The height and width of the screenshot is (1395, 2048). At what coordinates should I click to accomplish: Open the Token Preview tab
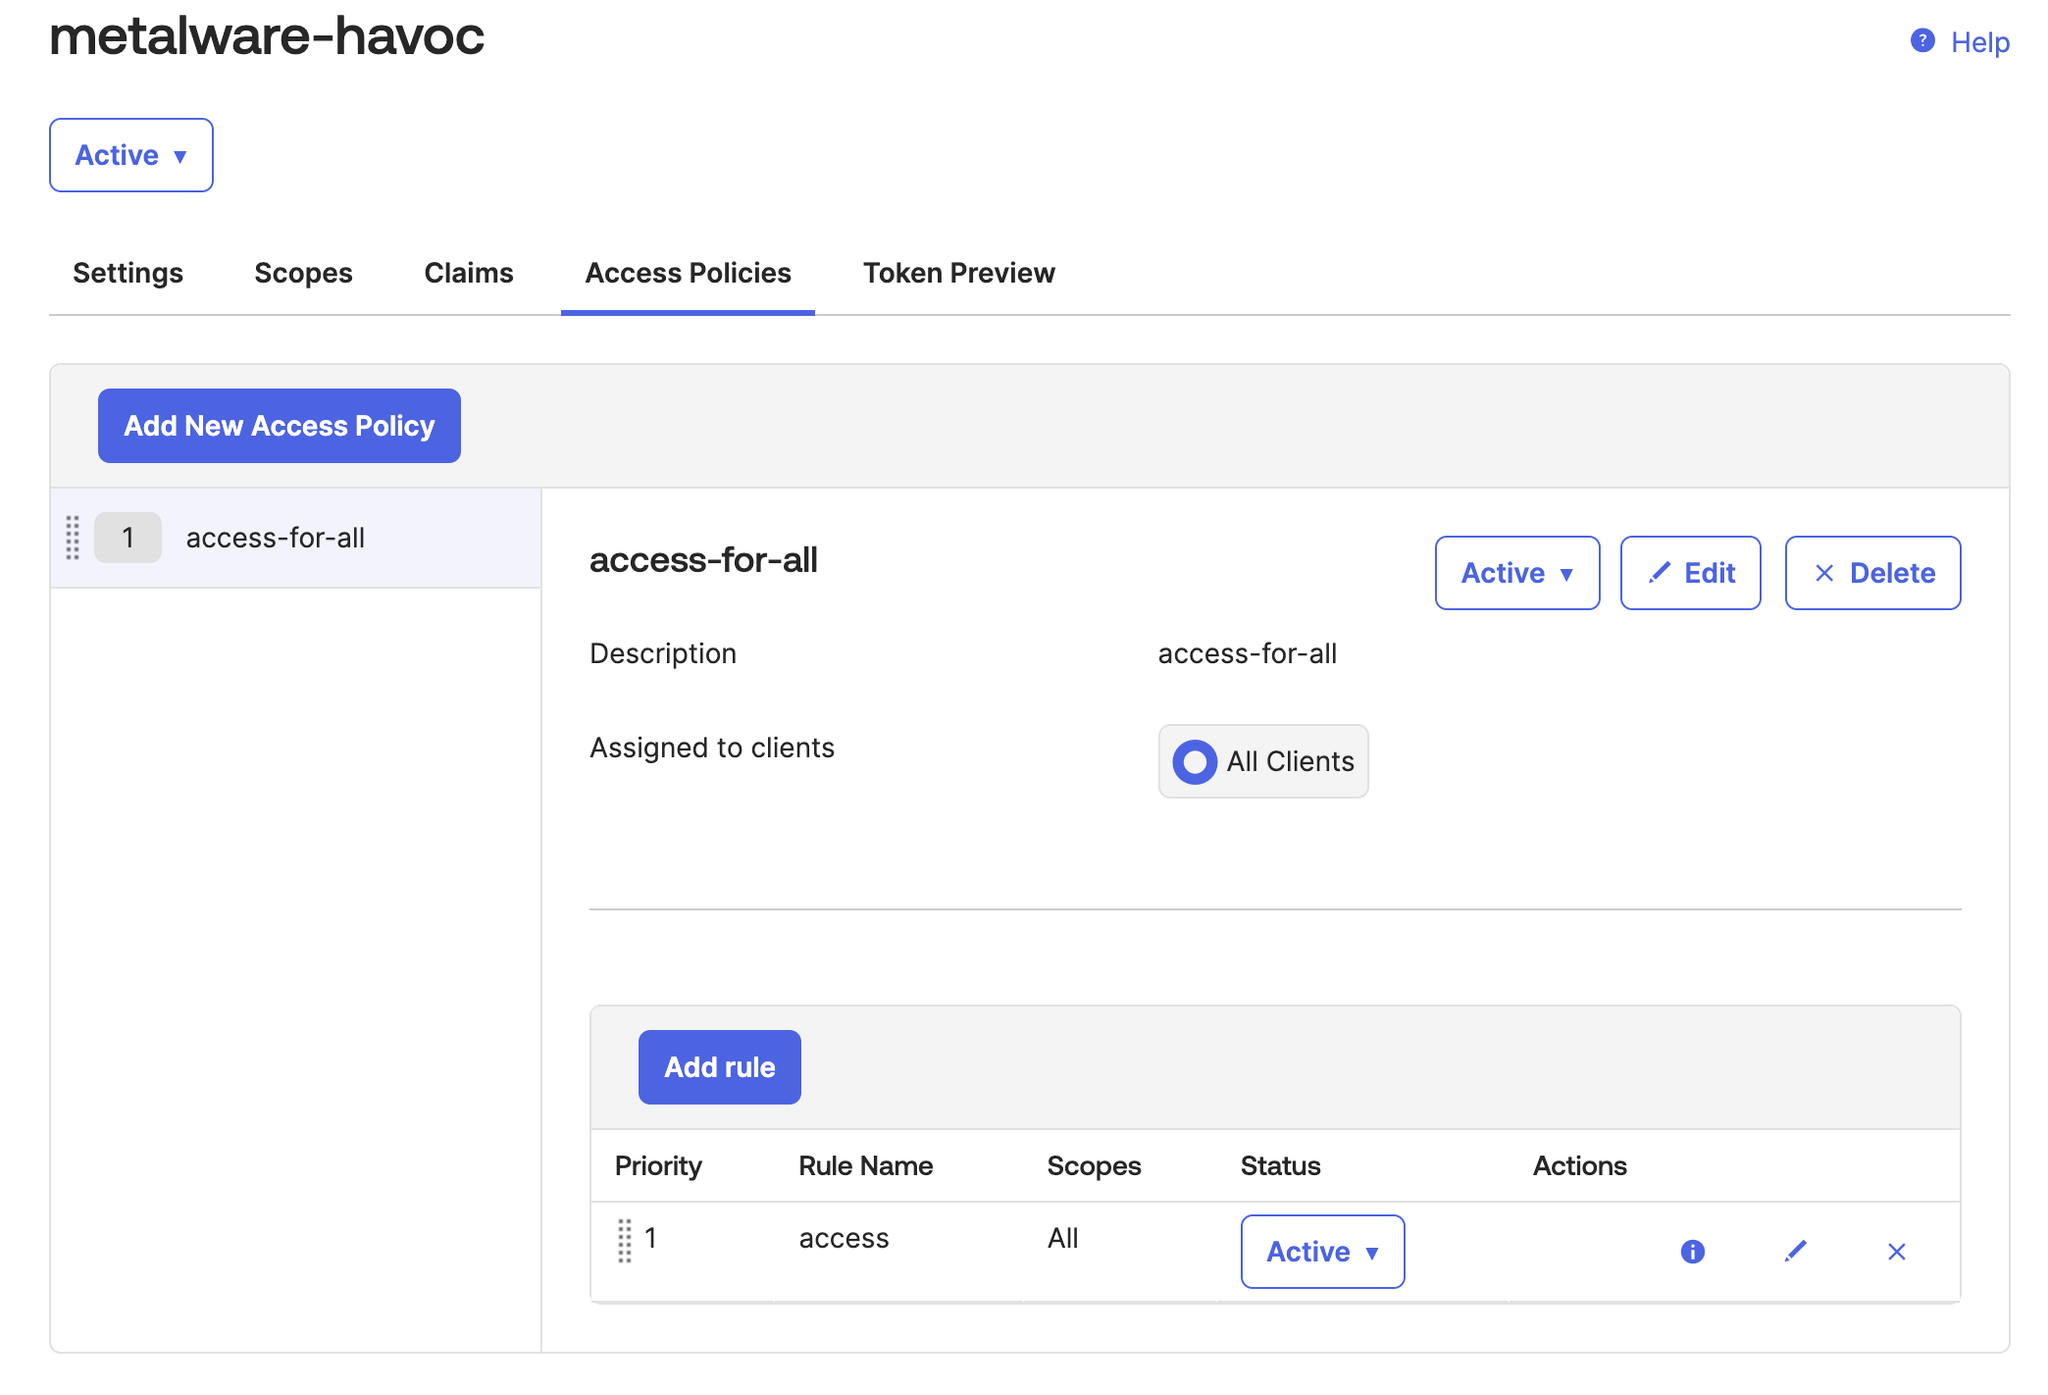pos(959,273)
